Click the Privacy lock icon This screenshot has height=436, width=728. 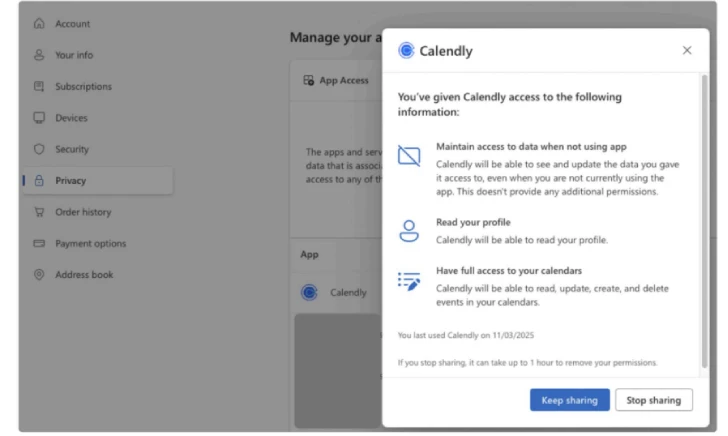coord(39,181)
